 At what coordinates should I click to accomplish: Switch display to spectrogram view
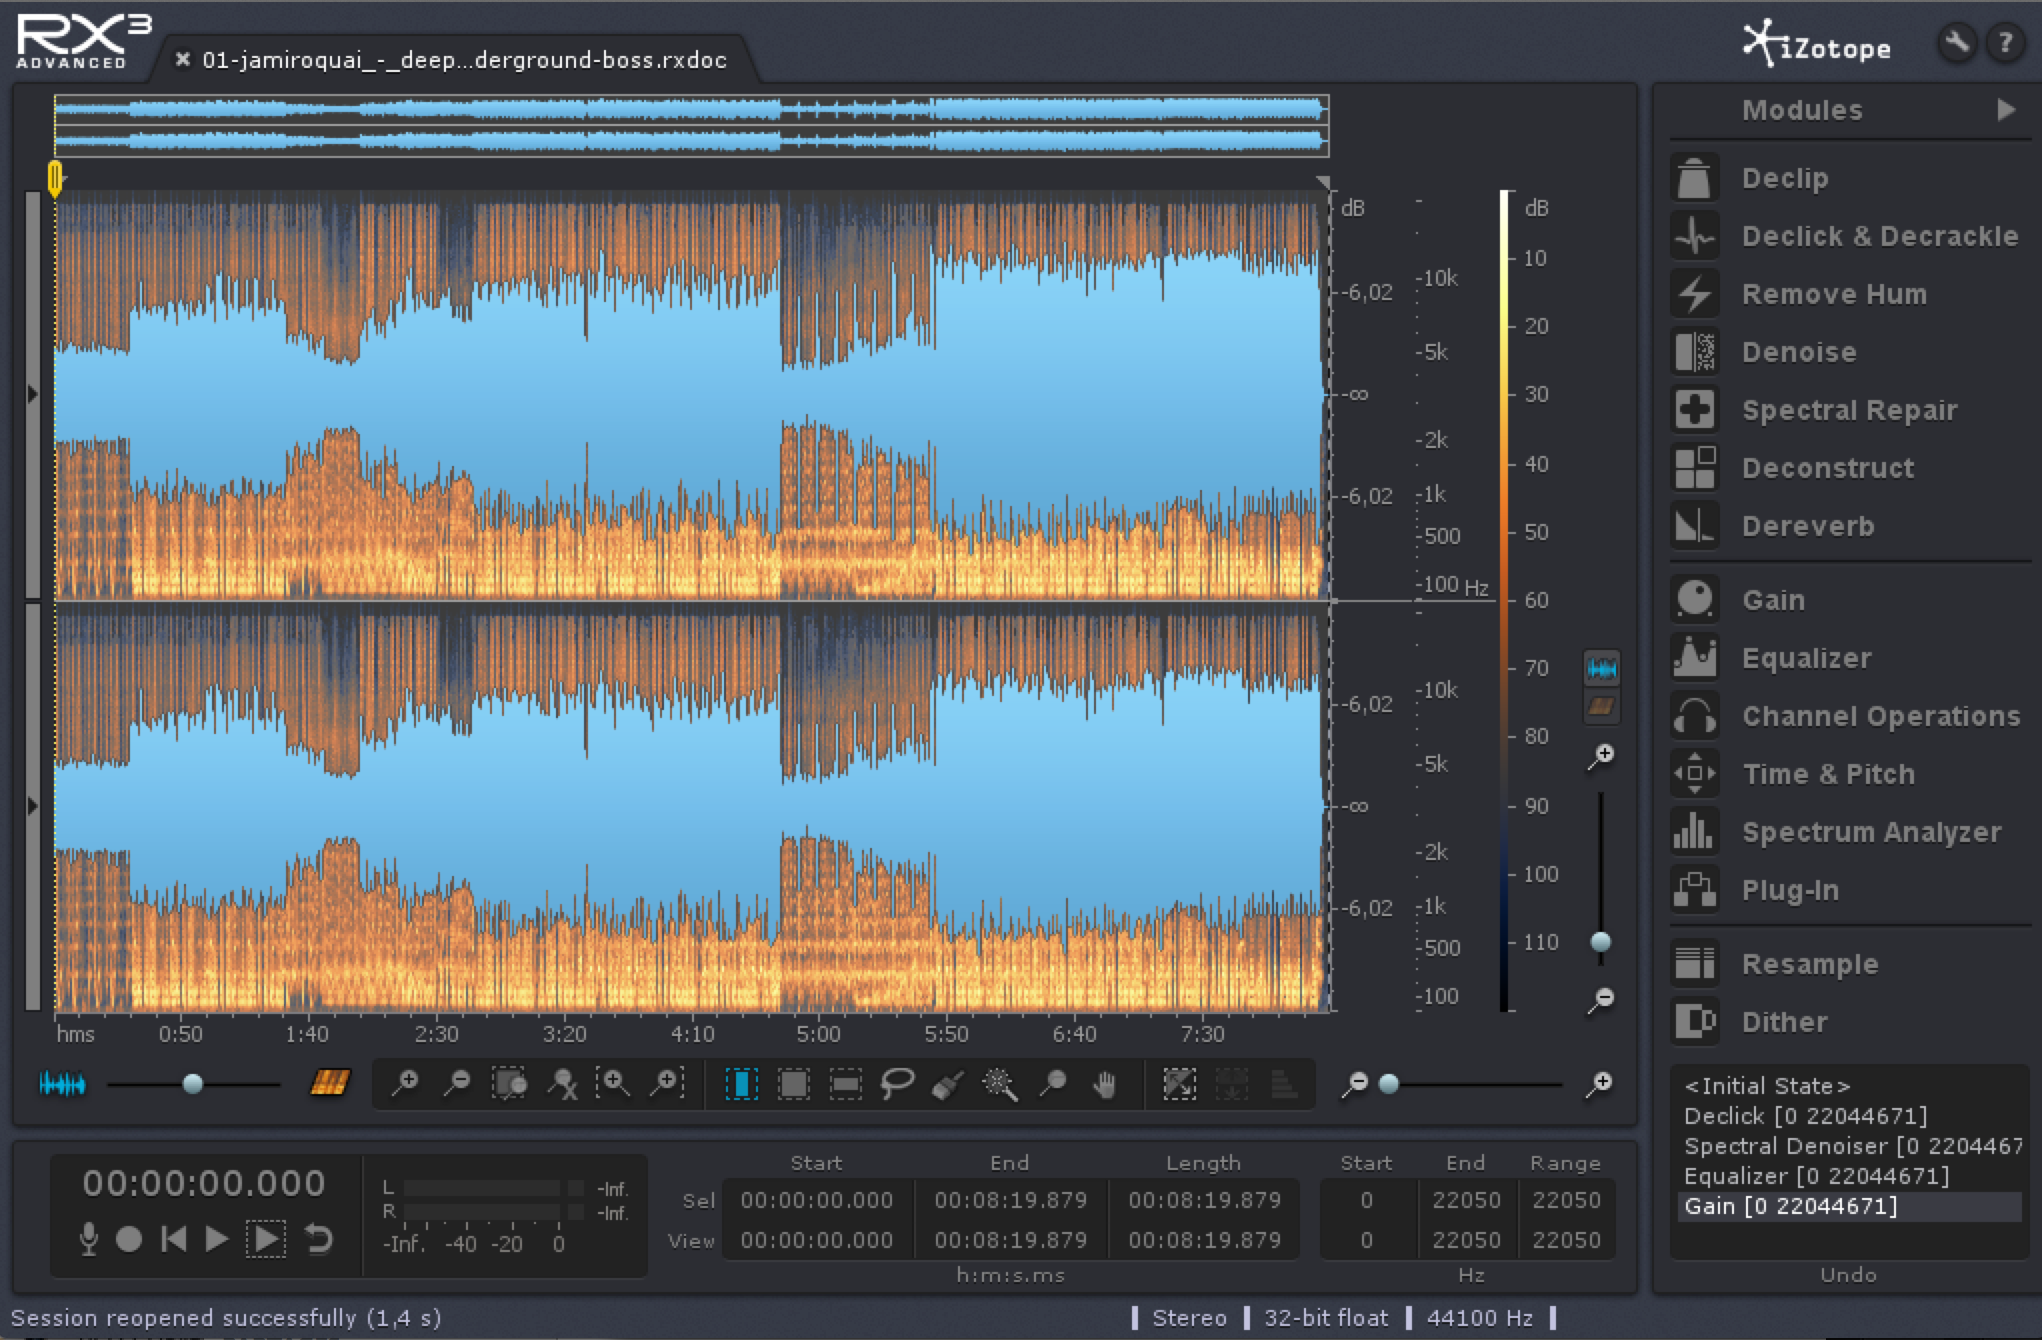pyautogui.click(x=1603, y=705)
